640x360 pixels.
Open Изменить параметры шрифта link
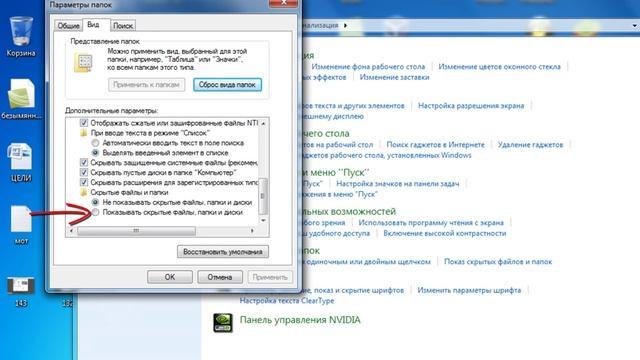click(469, 290)
